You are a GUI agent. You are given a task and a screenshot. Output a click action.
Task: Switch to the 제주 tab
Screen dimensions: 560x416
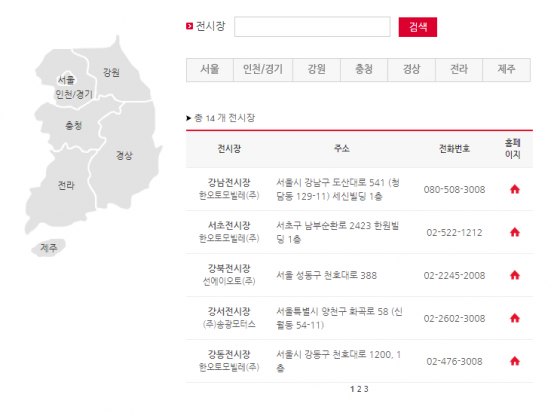click(x=506, y=70)
